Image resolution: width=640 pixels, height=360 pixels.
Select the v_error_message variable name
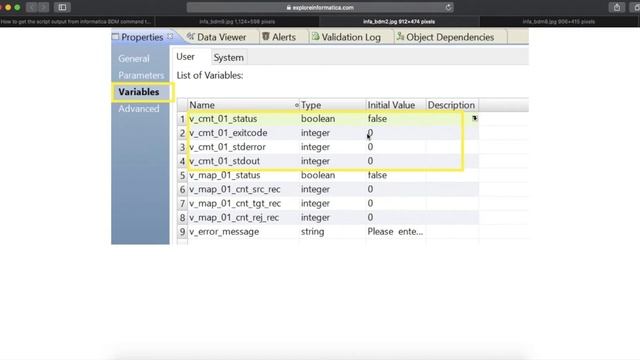[224, 232]
